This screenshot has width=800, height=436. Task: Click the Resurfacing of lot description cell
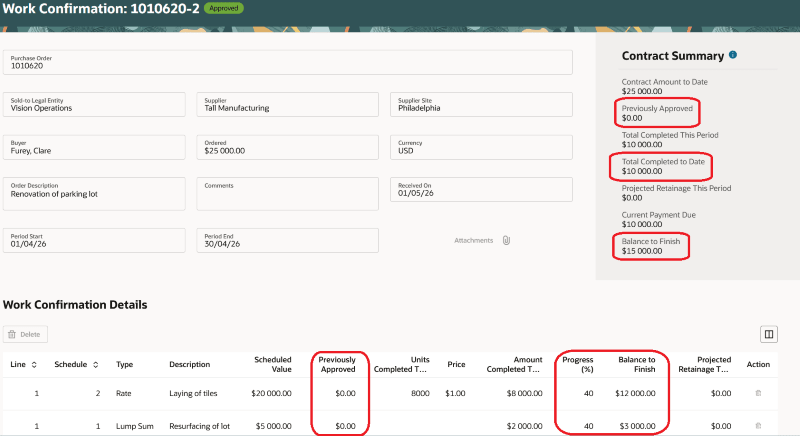coord(199,426)
